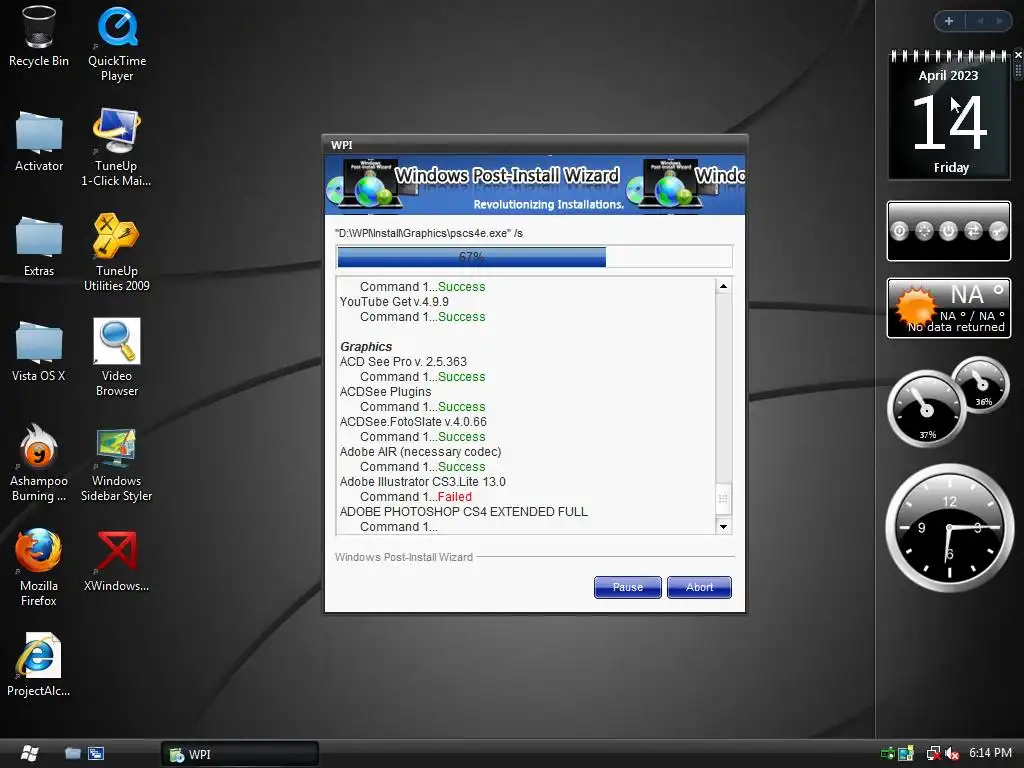Click the red Failed status text
Screen dimensions: 1024x768
tap(455, 497)
